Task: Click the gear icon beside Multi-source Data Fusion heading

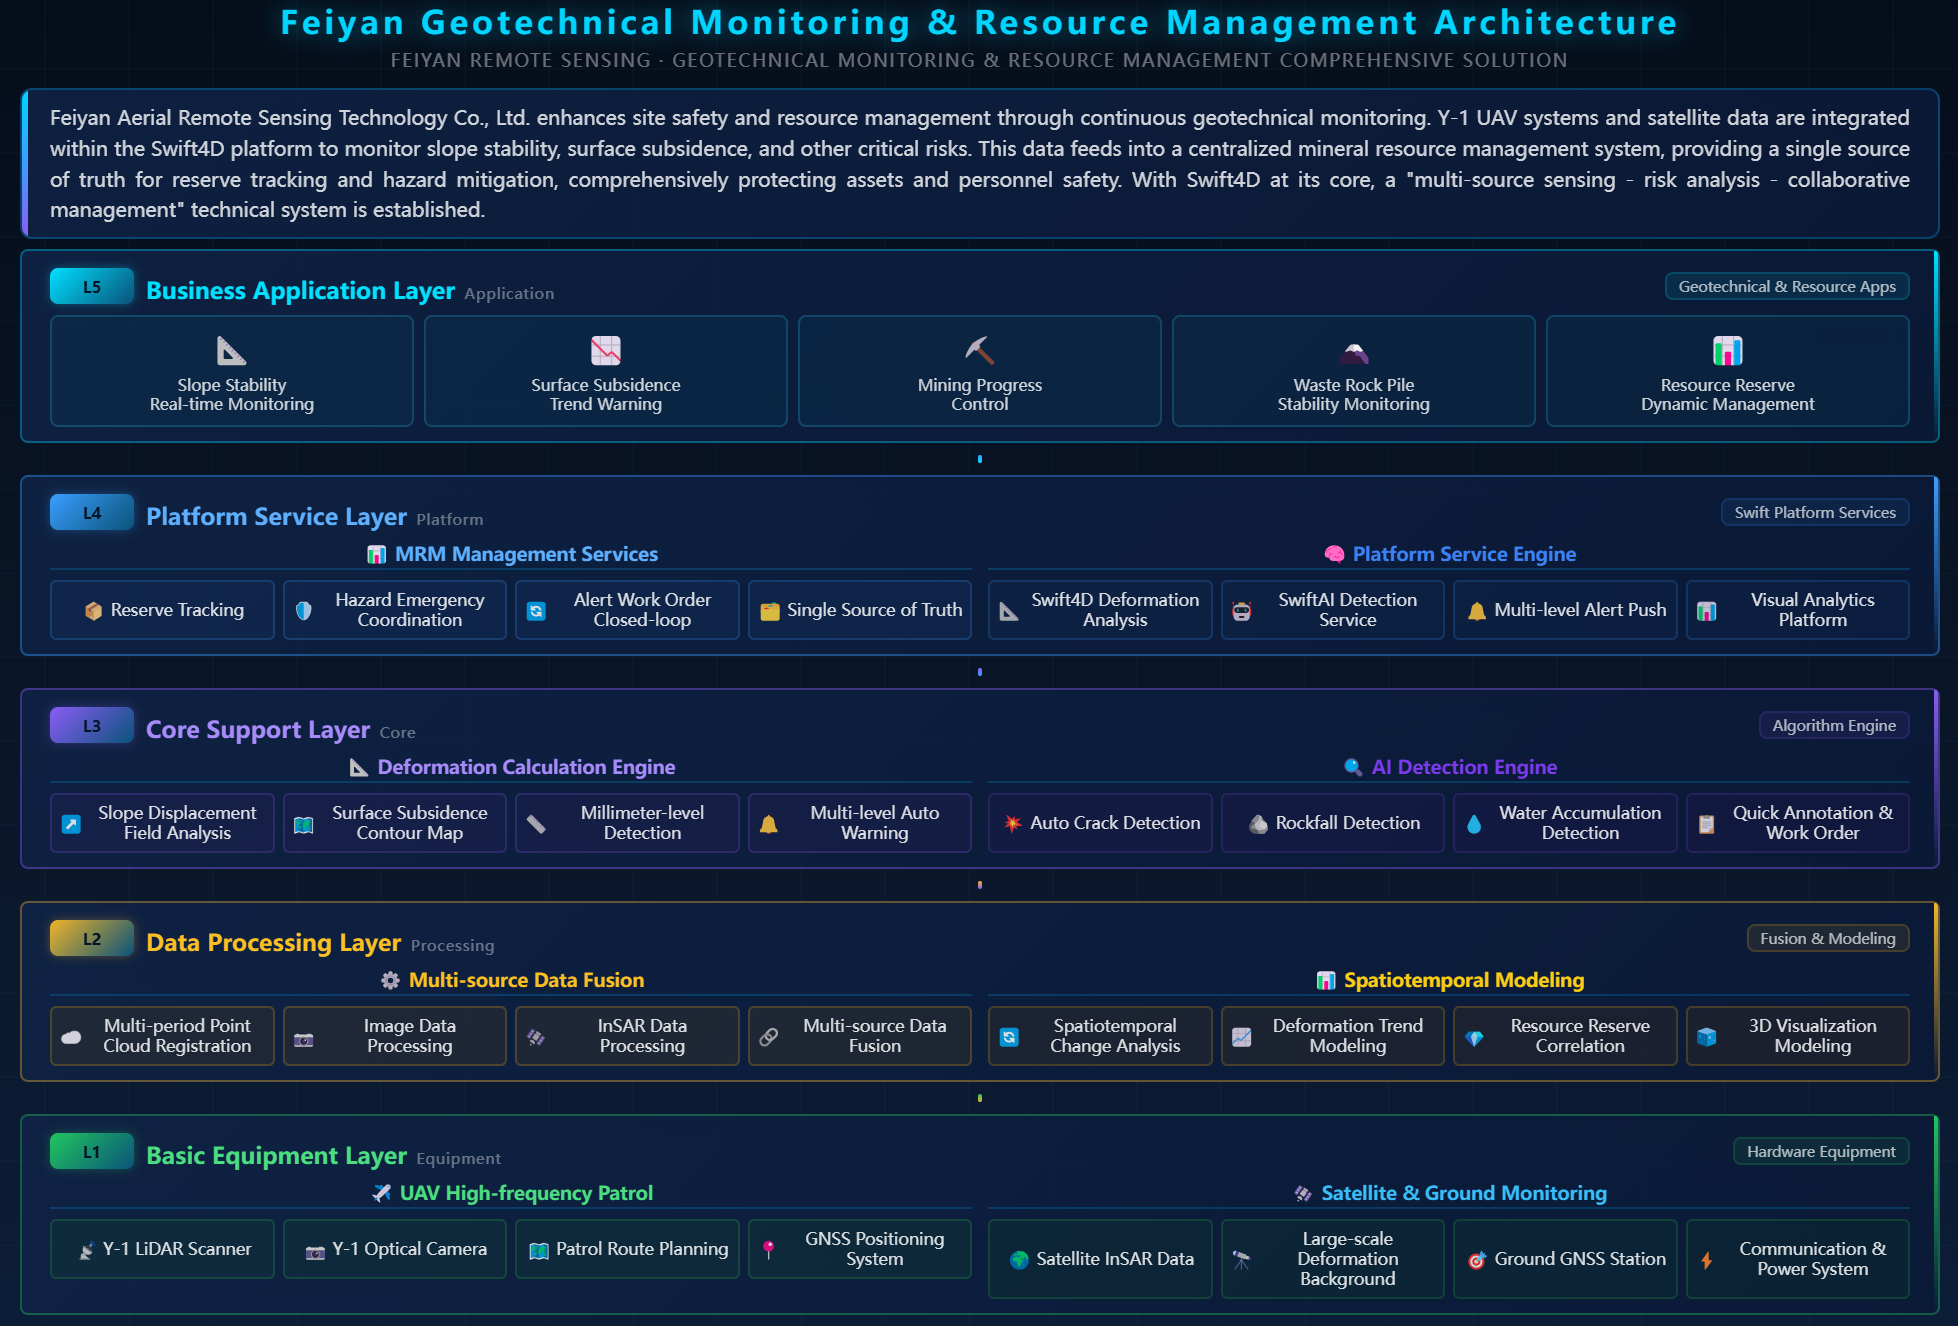Action: [390, 980]
